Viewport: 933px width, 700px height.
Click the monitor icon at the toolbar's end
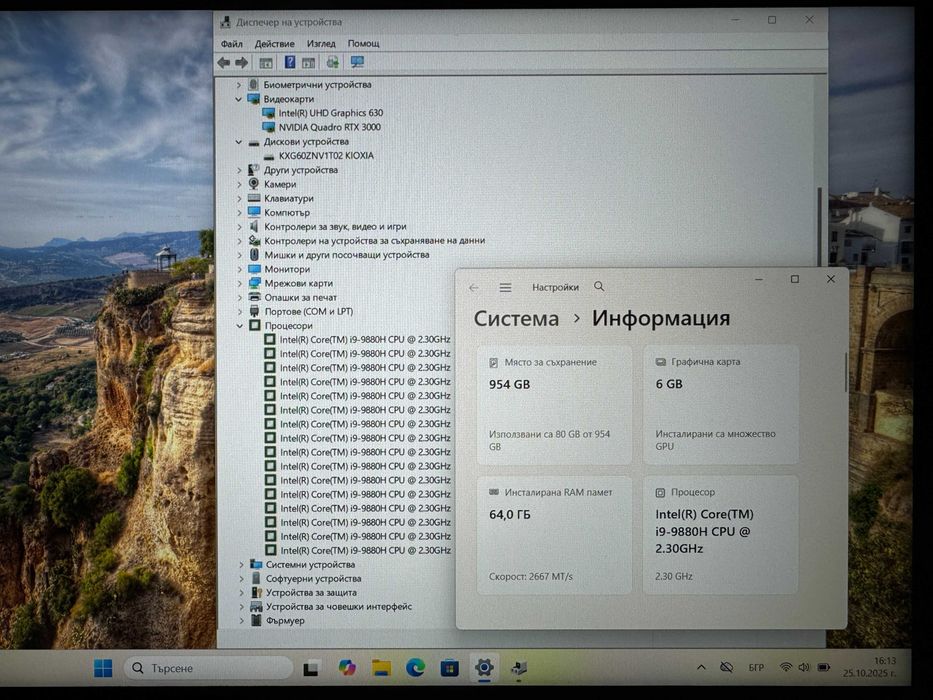tap(357, 62)
